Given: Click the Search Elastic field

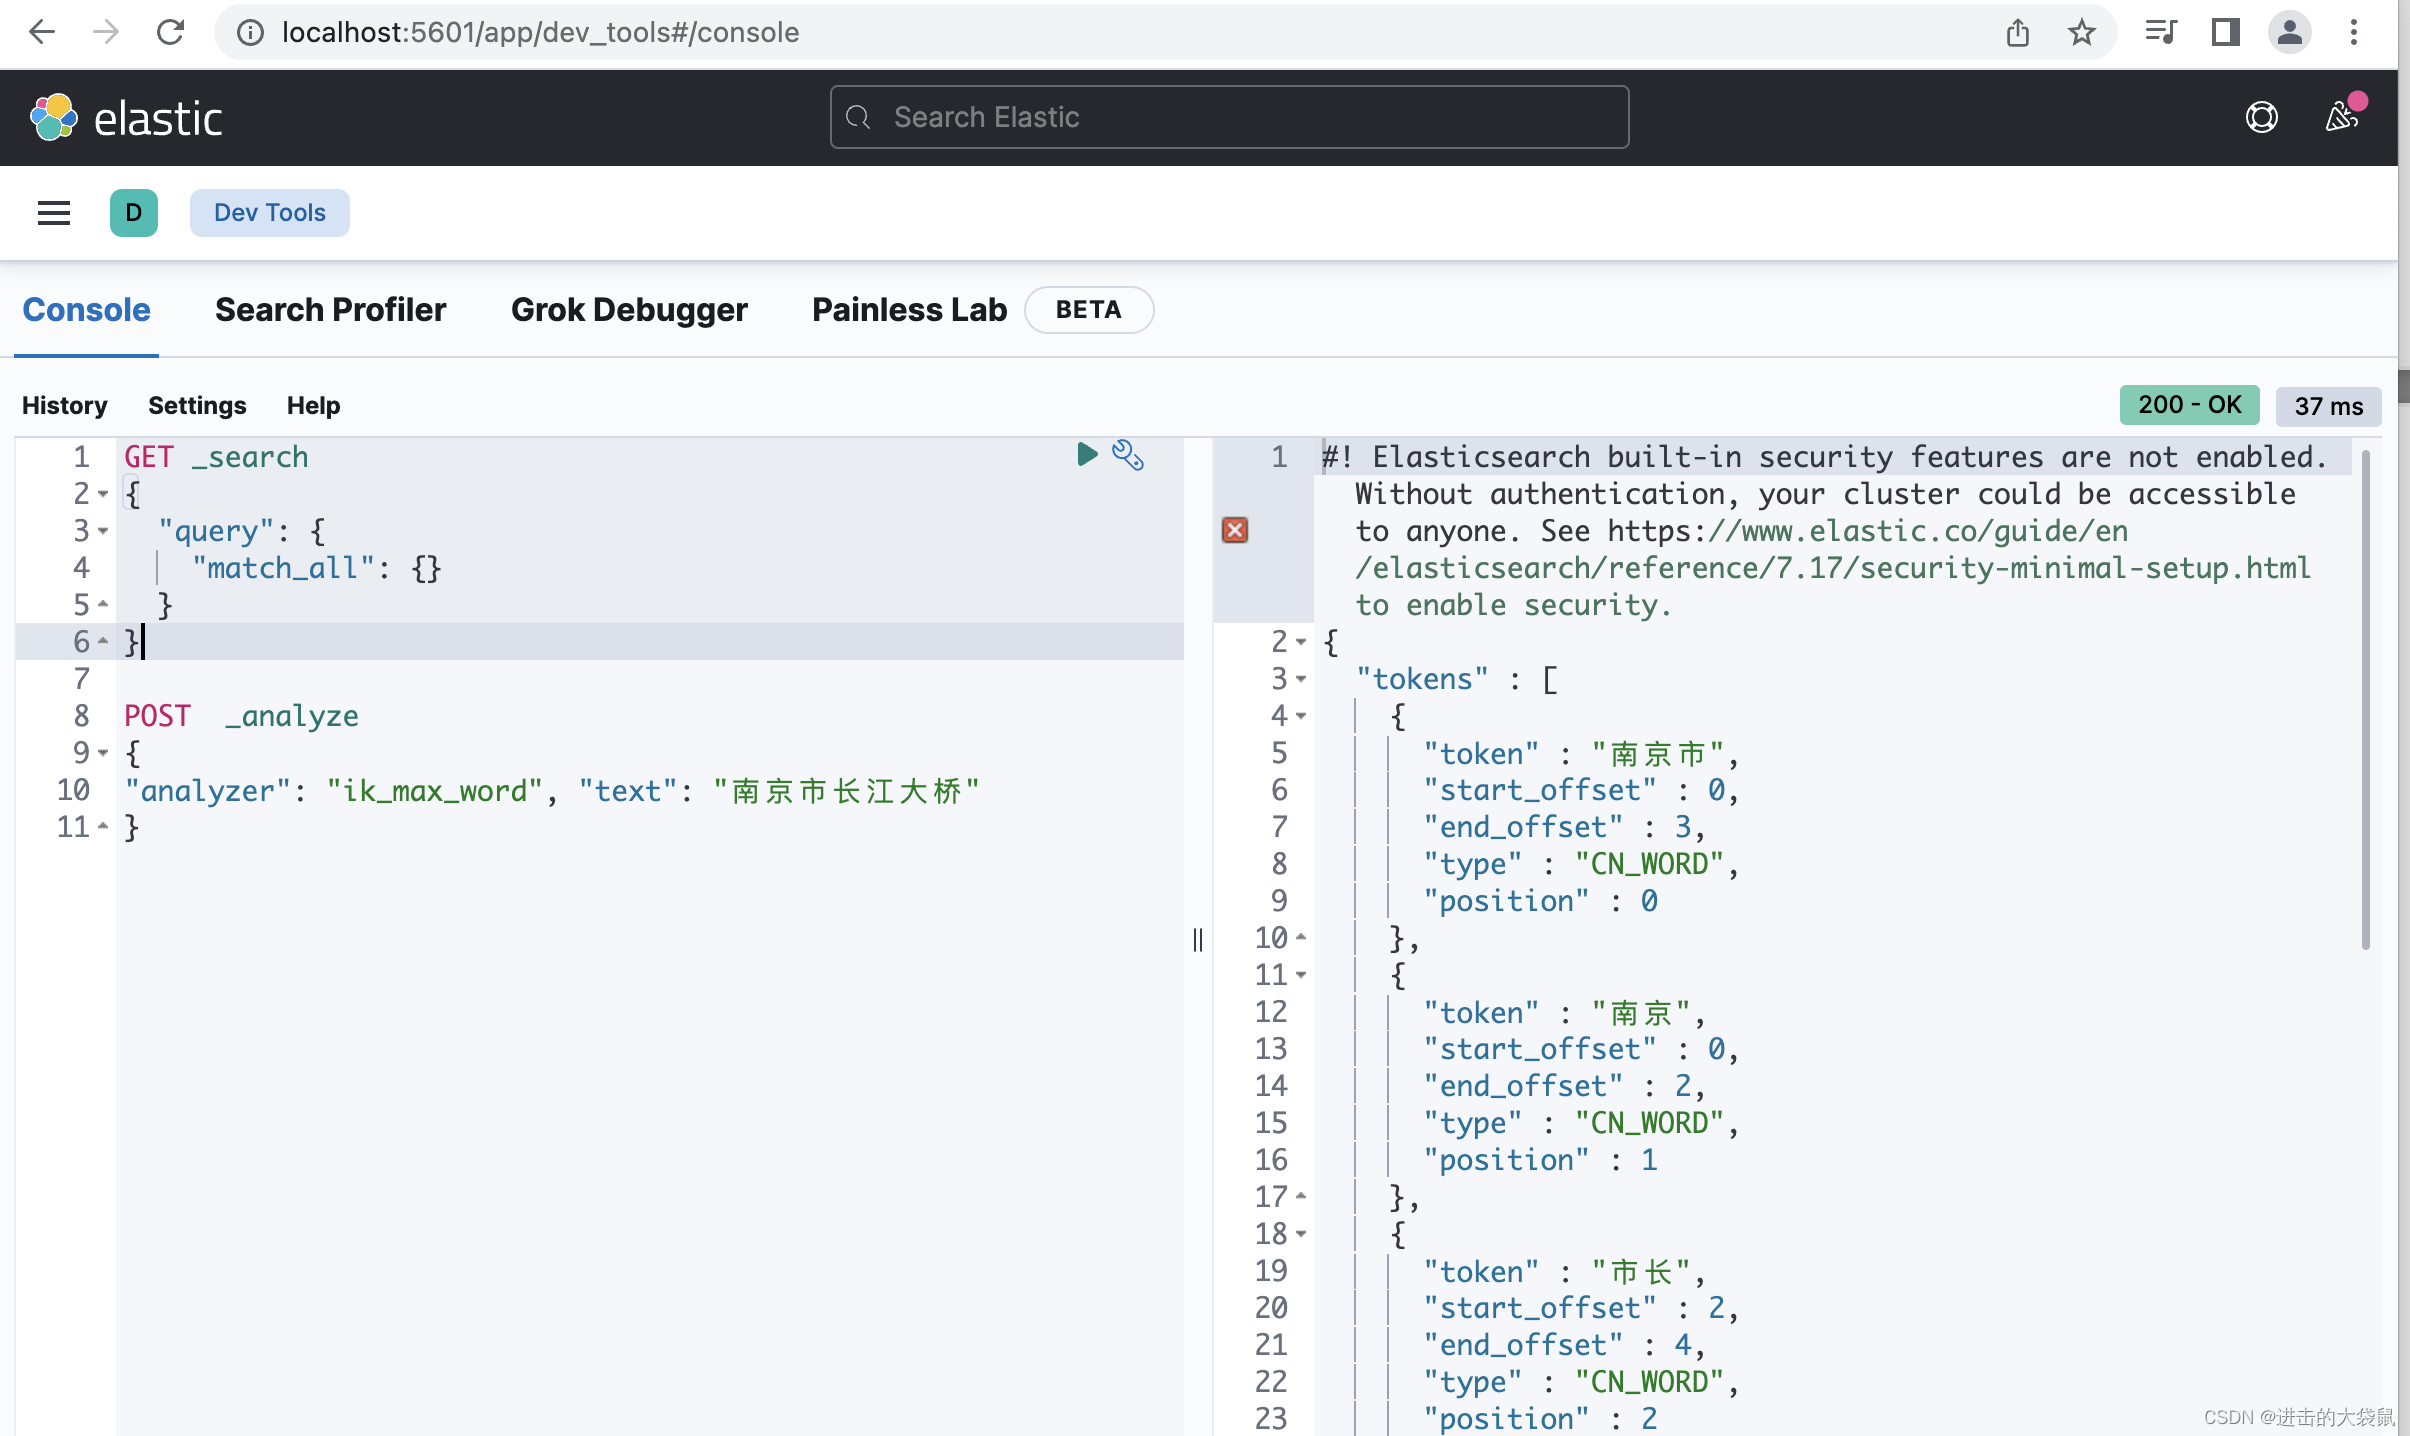Looking at the screenshot, I should [1230, 117].
